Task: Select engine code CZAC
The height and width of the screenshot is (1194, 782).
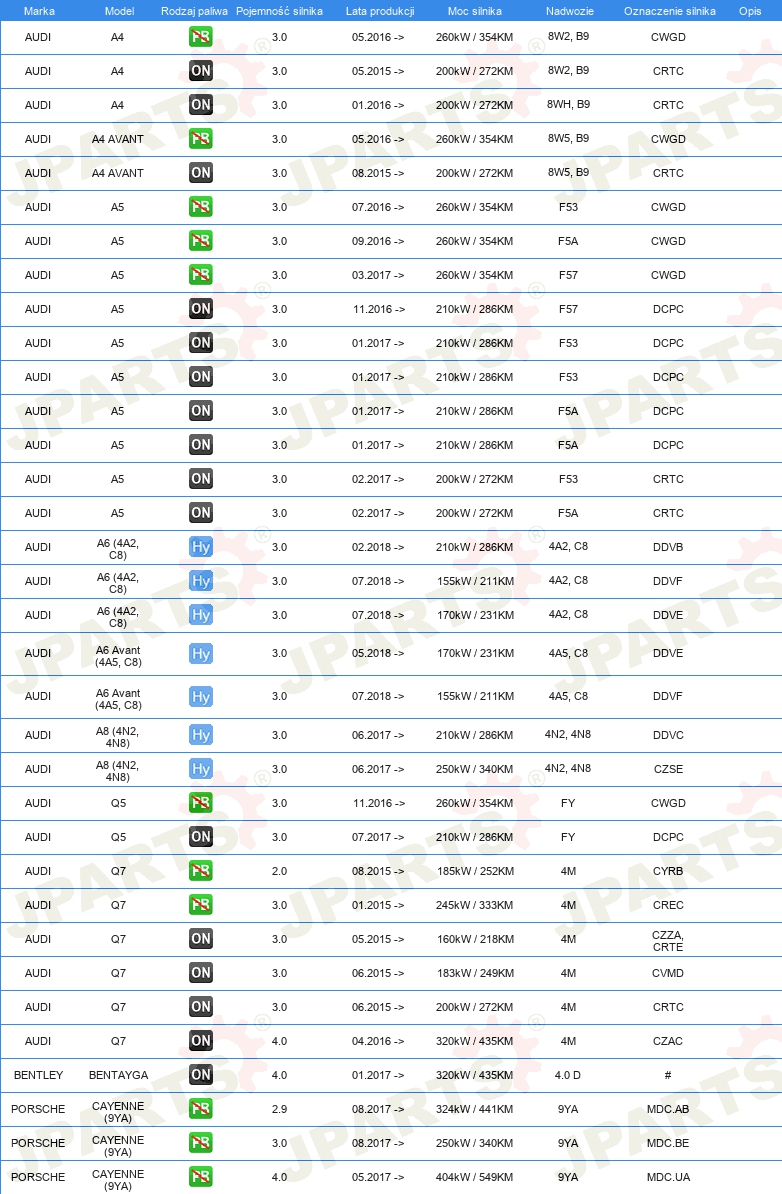Action: (x=668, y=1041)
